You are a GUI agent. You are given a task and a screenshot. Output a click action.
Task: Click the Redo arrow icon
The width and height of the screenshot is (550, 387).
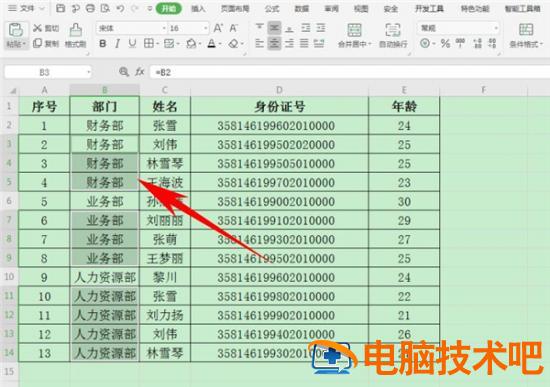(135, 8)
